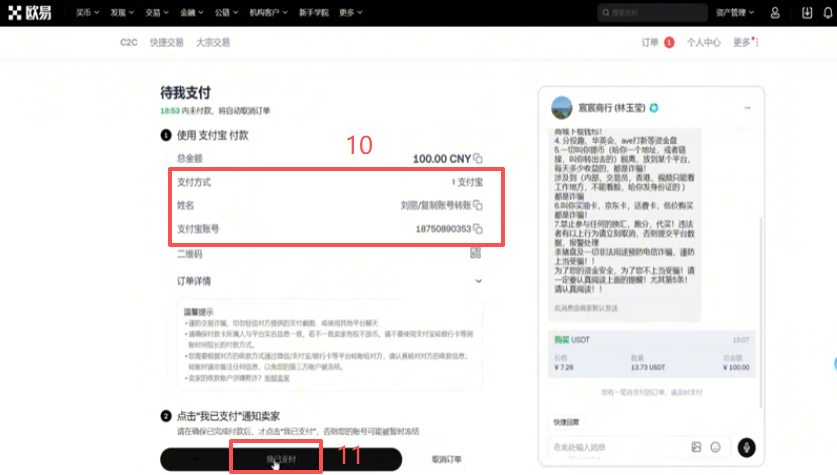Click the 欧易 logo in the header

[30, 13]
